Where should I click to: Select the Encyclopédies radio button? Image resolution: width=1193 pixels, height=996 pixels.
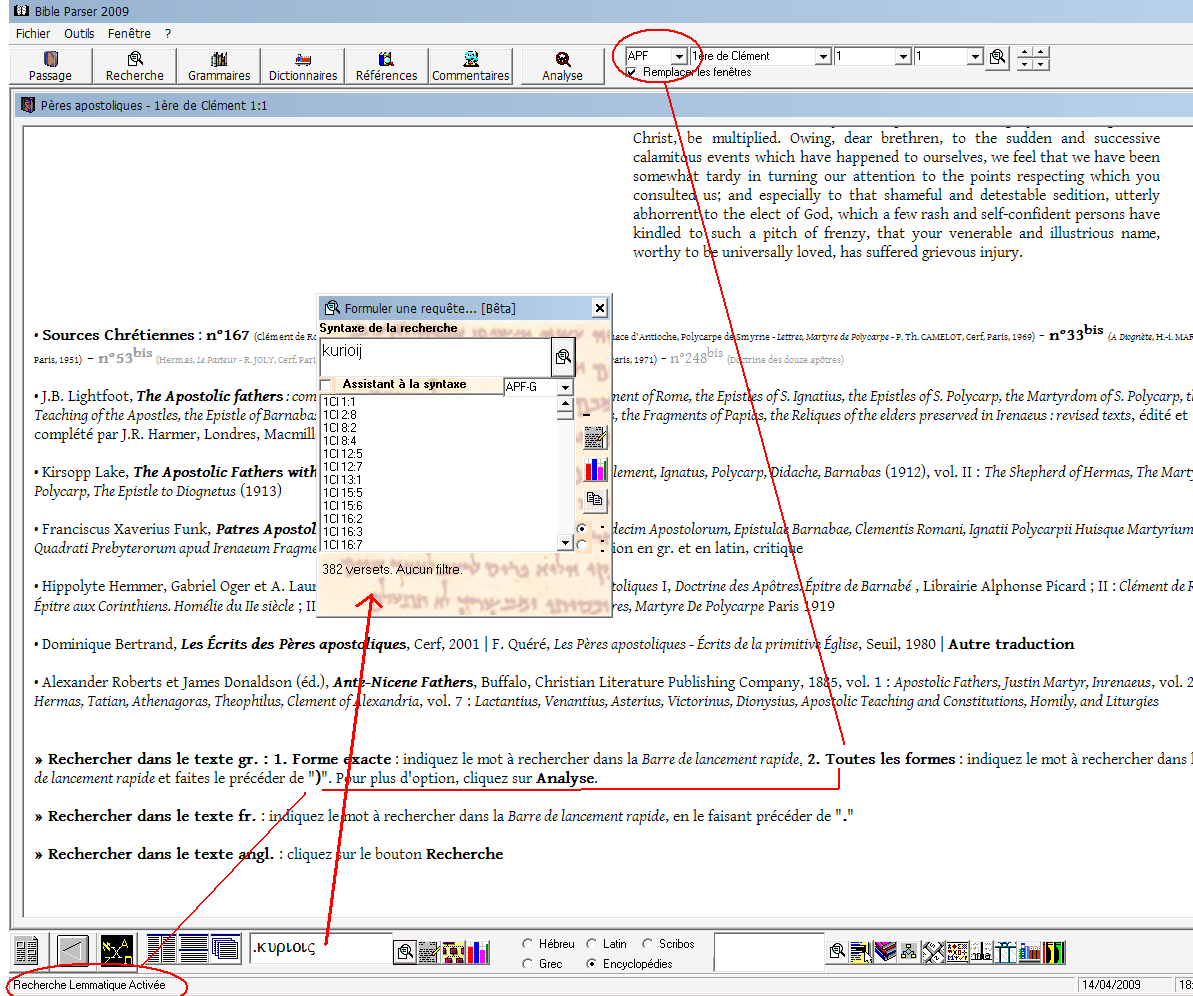[x=591, y=963]
